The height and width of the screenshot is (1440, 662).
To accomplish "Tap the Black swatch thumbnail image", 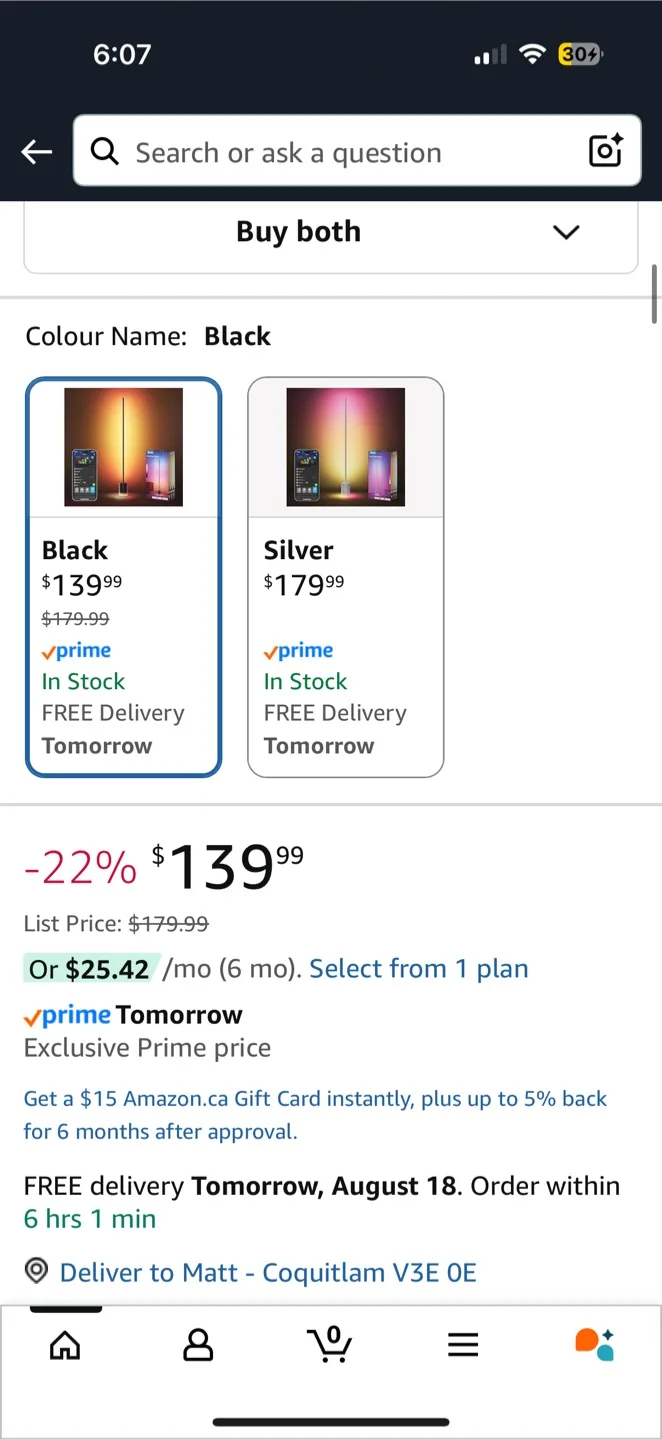I will [x=123, y=447].
